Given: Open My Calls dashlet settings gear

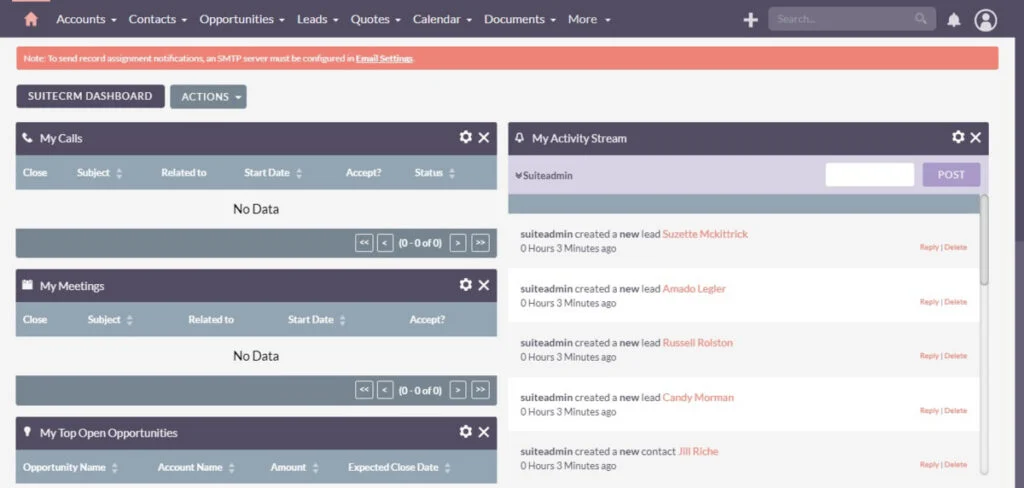Looking at the screenshot, I should click(465, 137).
